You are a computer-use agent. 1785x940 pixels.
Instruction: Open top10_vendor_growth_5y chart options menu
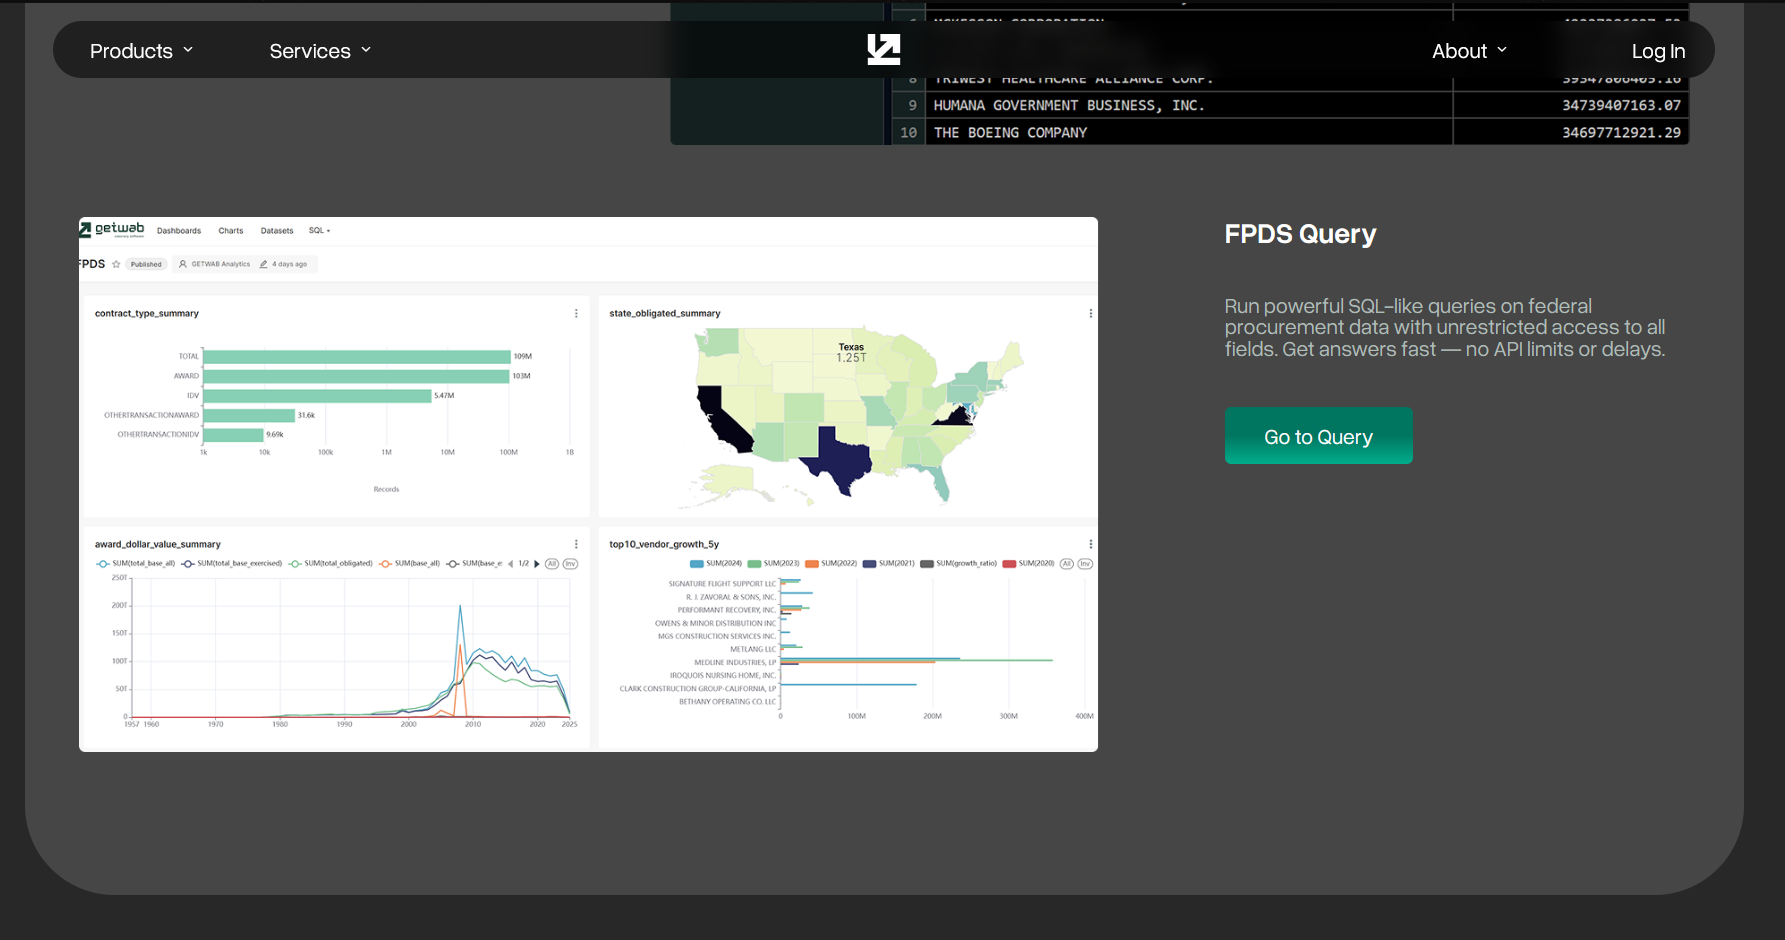click(x=1090, y=544)
